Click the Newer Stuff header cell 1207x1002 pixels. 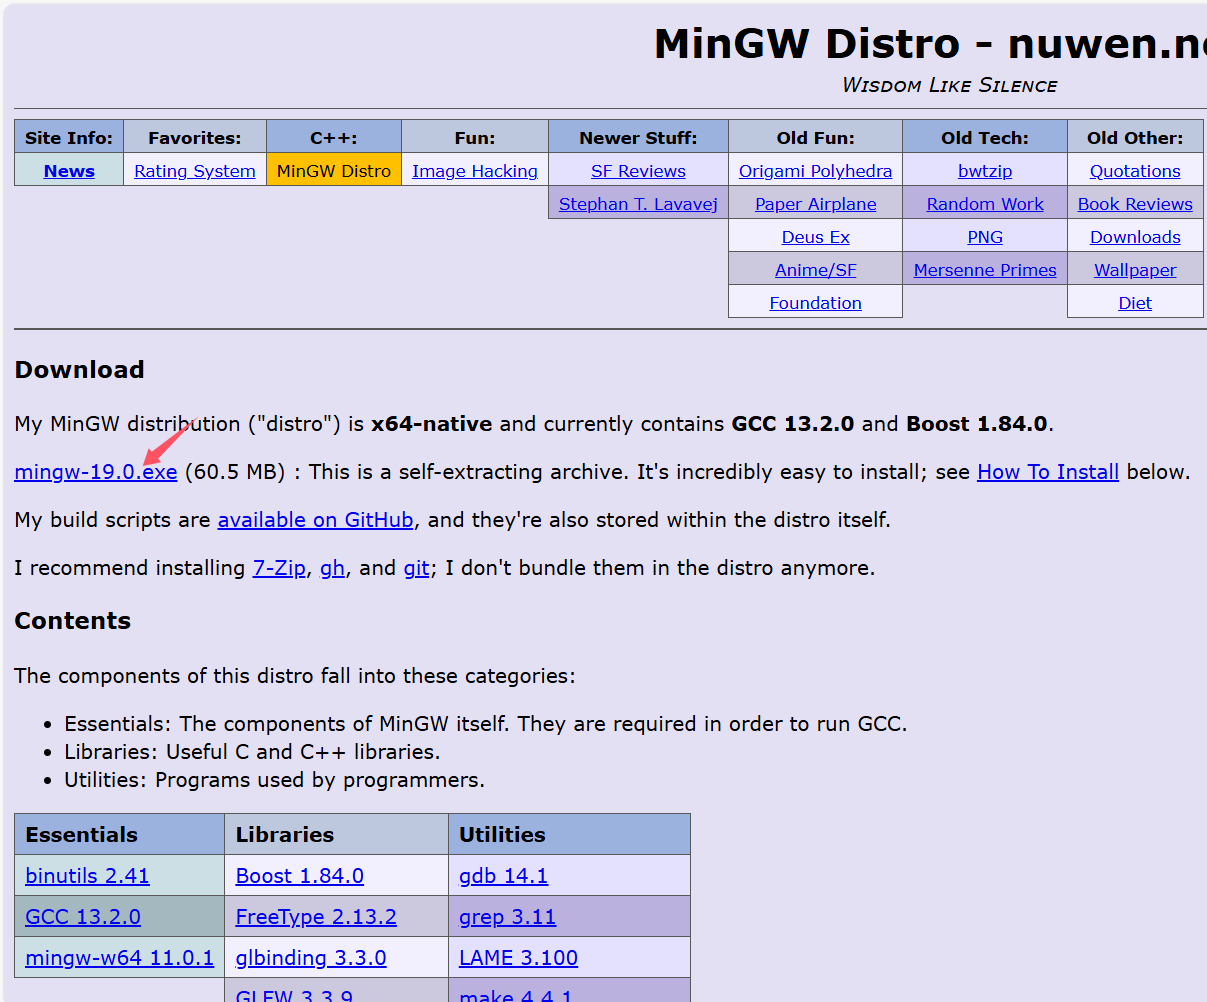pyautogui.click(x=638, y=137)
